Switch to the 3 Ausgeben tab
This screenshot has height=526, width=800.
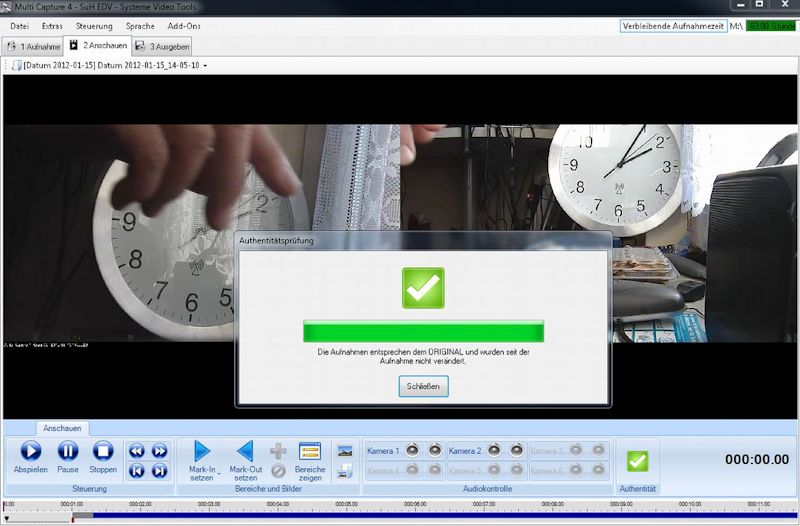162,46
